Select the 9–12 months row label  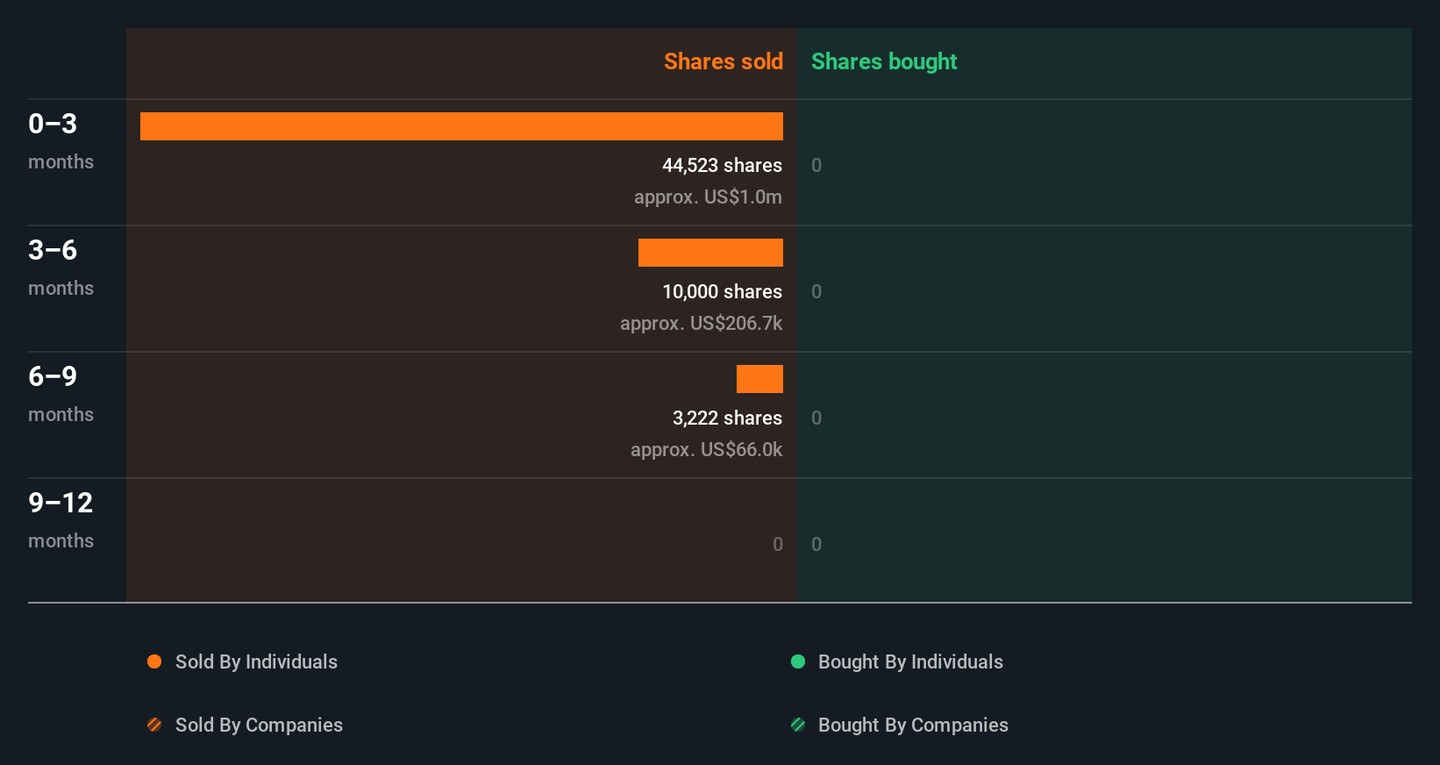pos(60,519)
